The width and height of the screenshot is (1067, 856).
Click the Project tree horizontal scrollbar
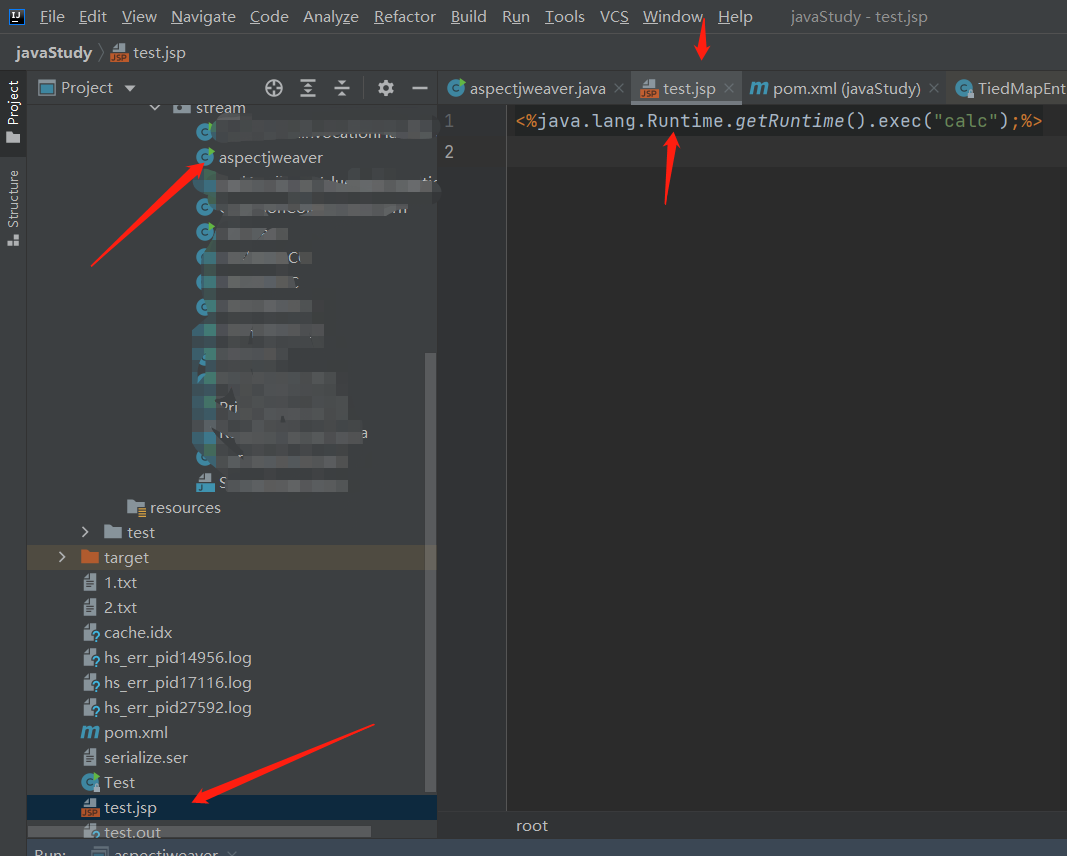click(199, 832)
